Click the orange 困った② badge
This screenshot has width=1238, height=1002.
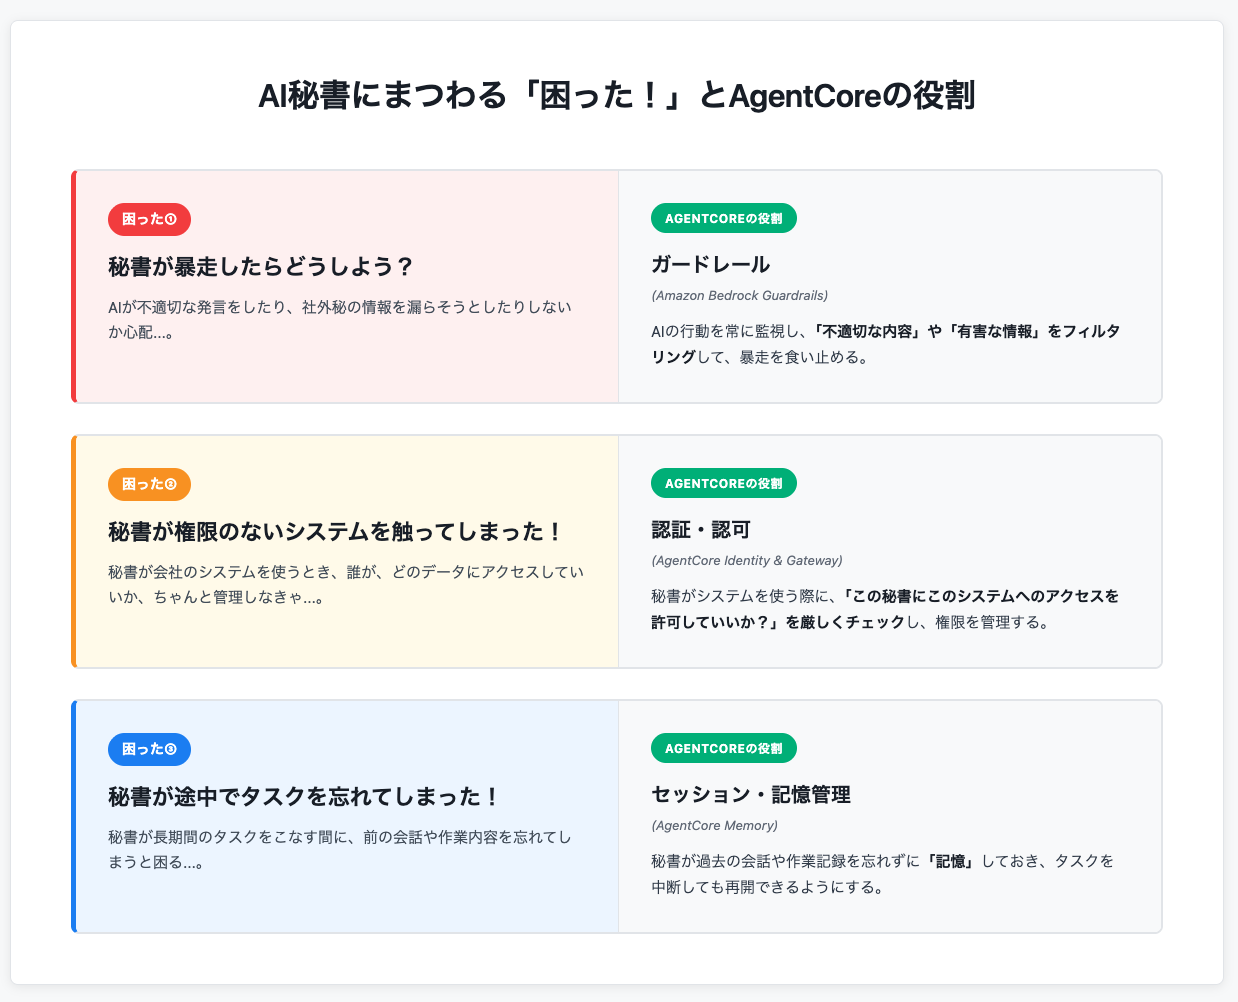149,484
